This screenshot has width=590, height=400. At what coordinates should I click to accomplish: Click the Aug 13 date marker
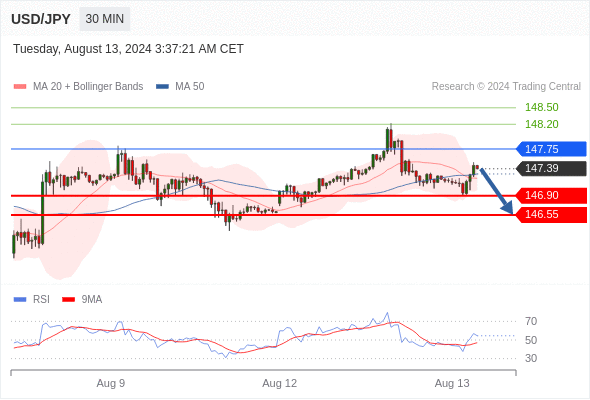452,383
